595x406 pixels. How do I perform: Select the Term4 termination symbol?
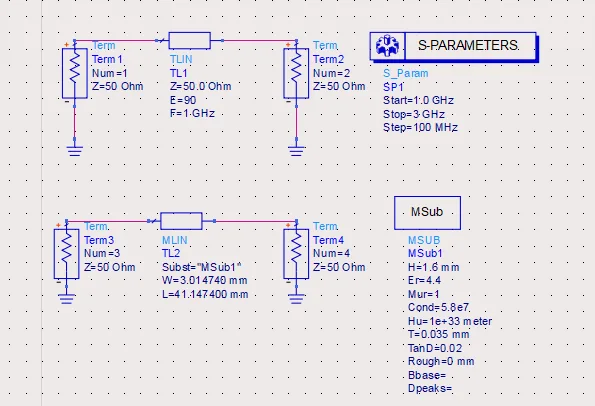coord(296,254)
